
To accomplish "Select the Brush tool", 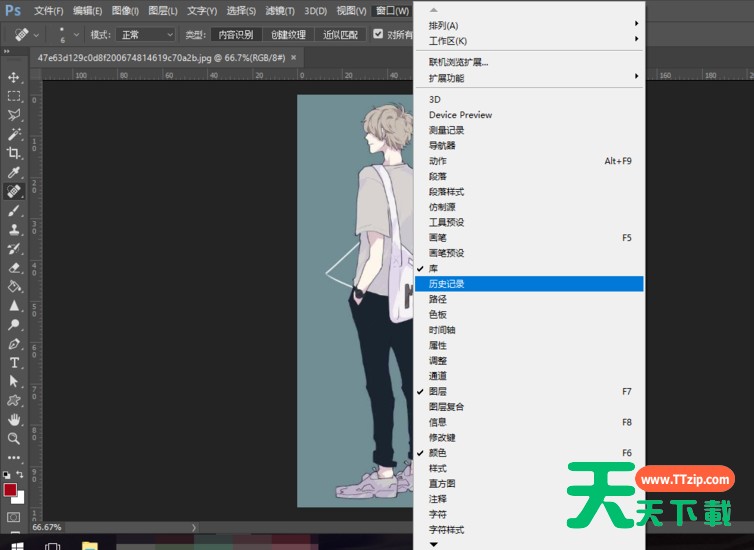I will [x=14, y=211].
